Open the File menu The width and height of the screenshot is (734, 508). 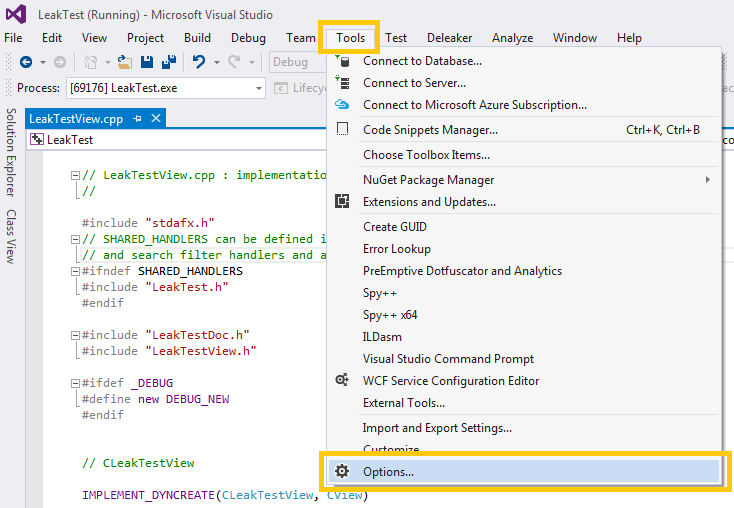point(13,37)
